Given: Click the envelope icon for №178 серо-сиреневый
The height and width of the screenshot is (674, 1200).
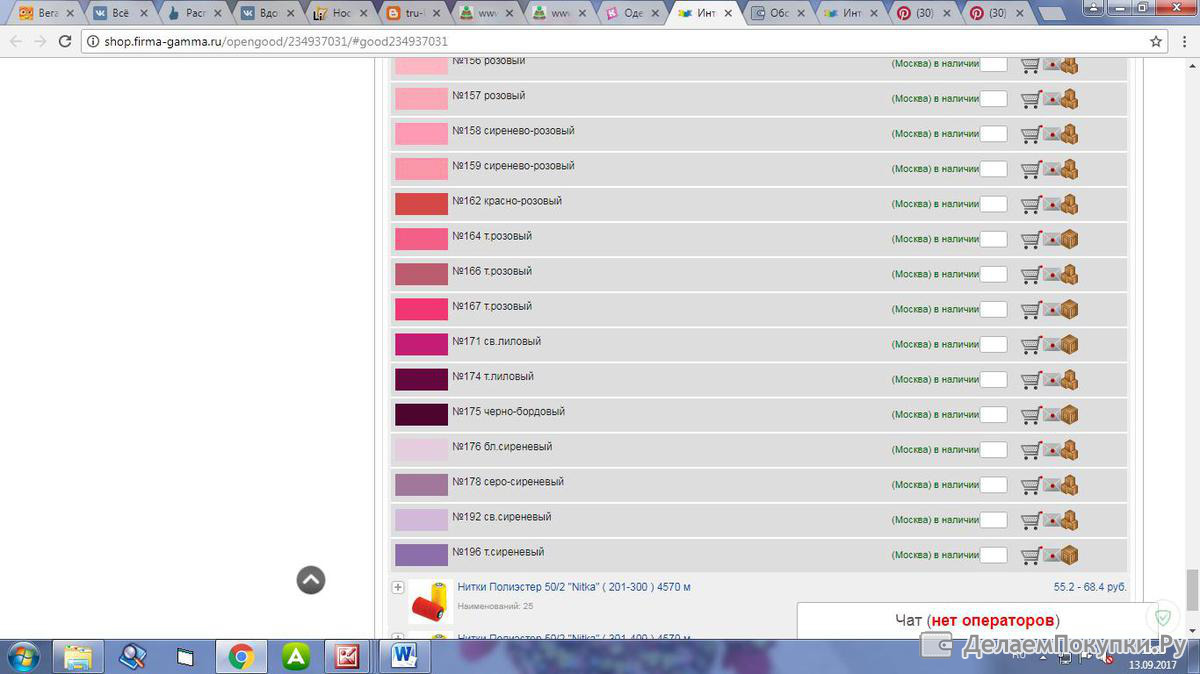Looking at the screenshot, I should 1051,485.
